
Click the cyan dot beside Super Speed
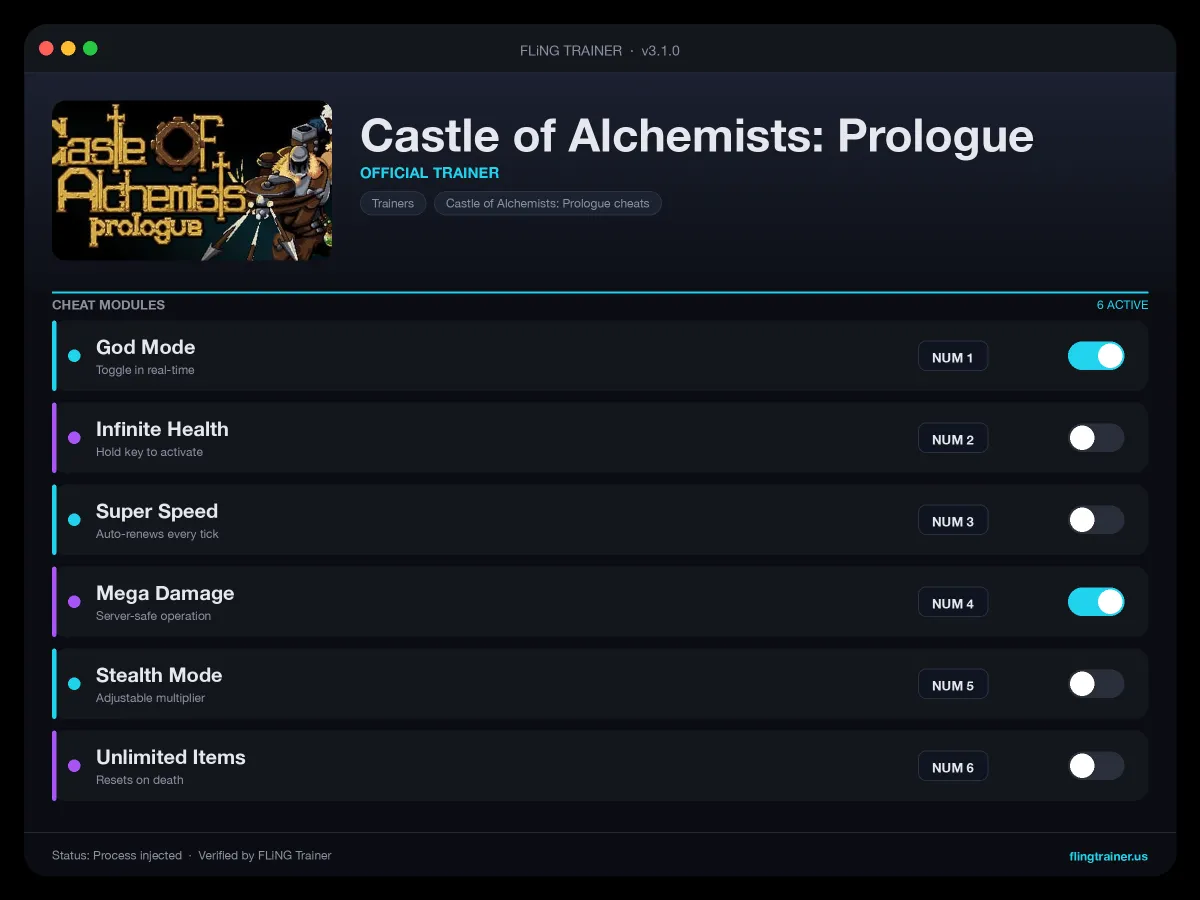(74, 520)
